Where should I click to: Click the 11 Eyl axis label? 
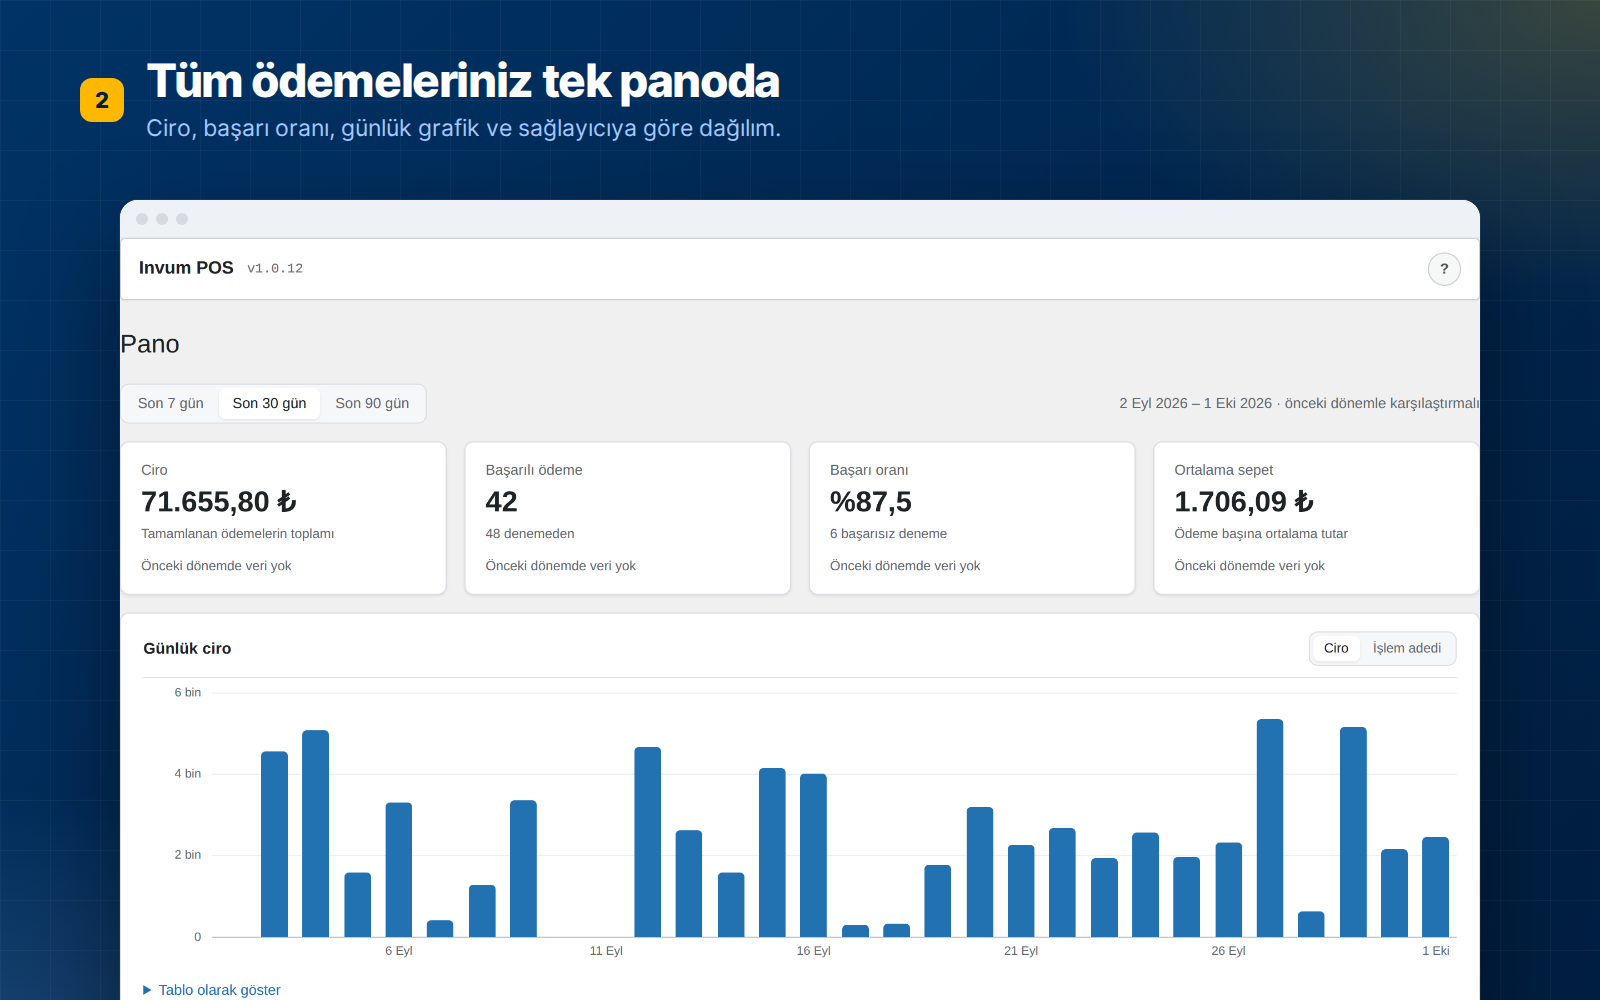point(606,951)
